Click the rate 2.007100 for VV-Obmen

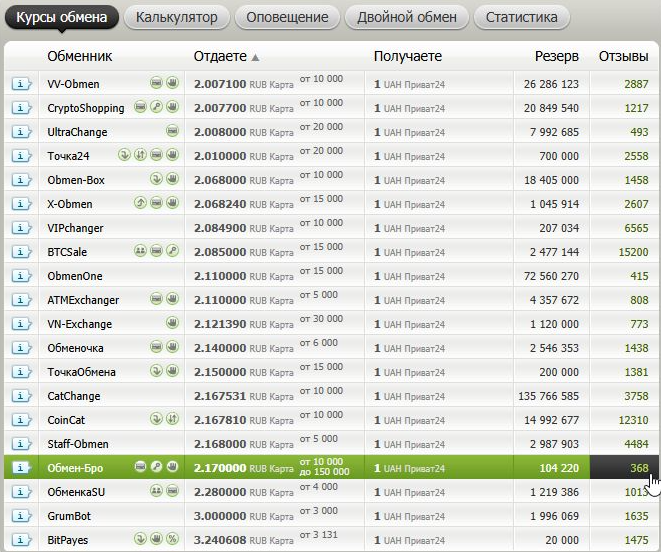220,84
